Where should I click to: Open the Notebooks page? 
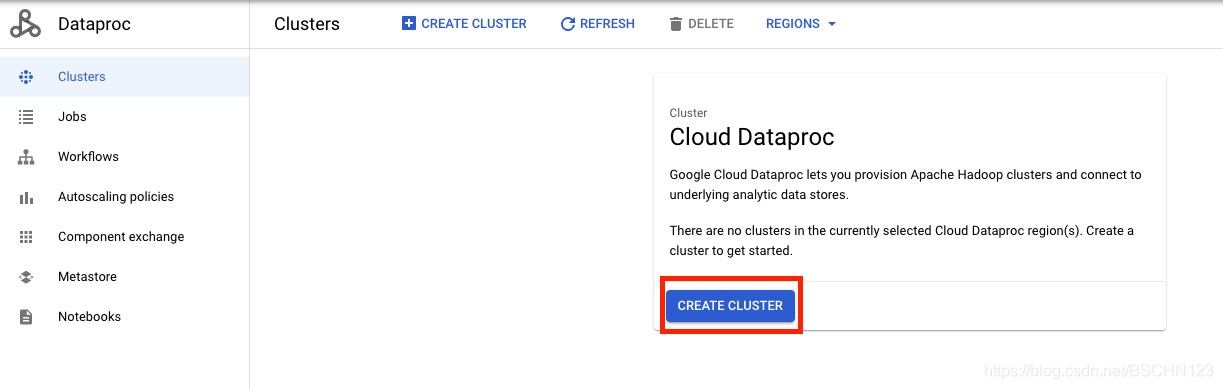pos(124,317)
